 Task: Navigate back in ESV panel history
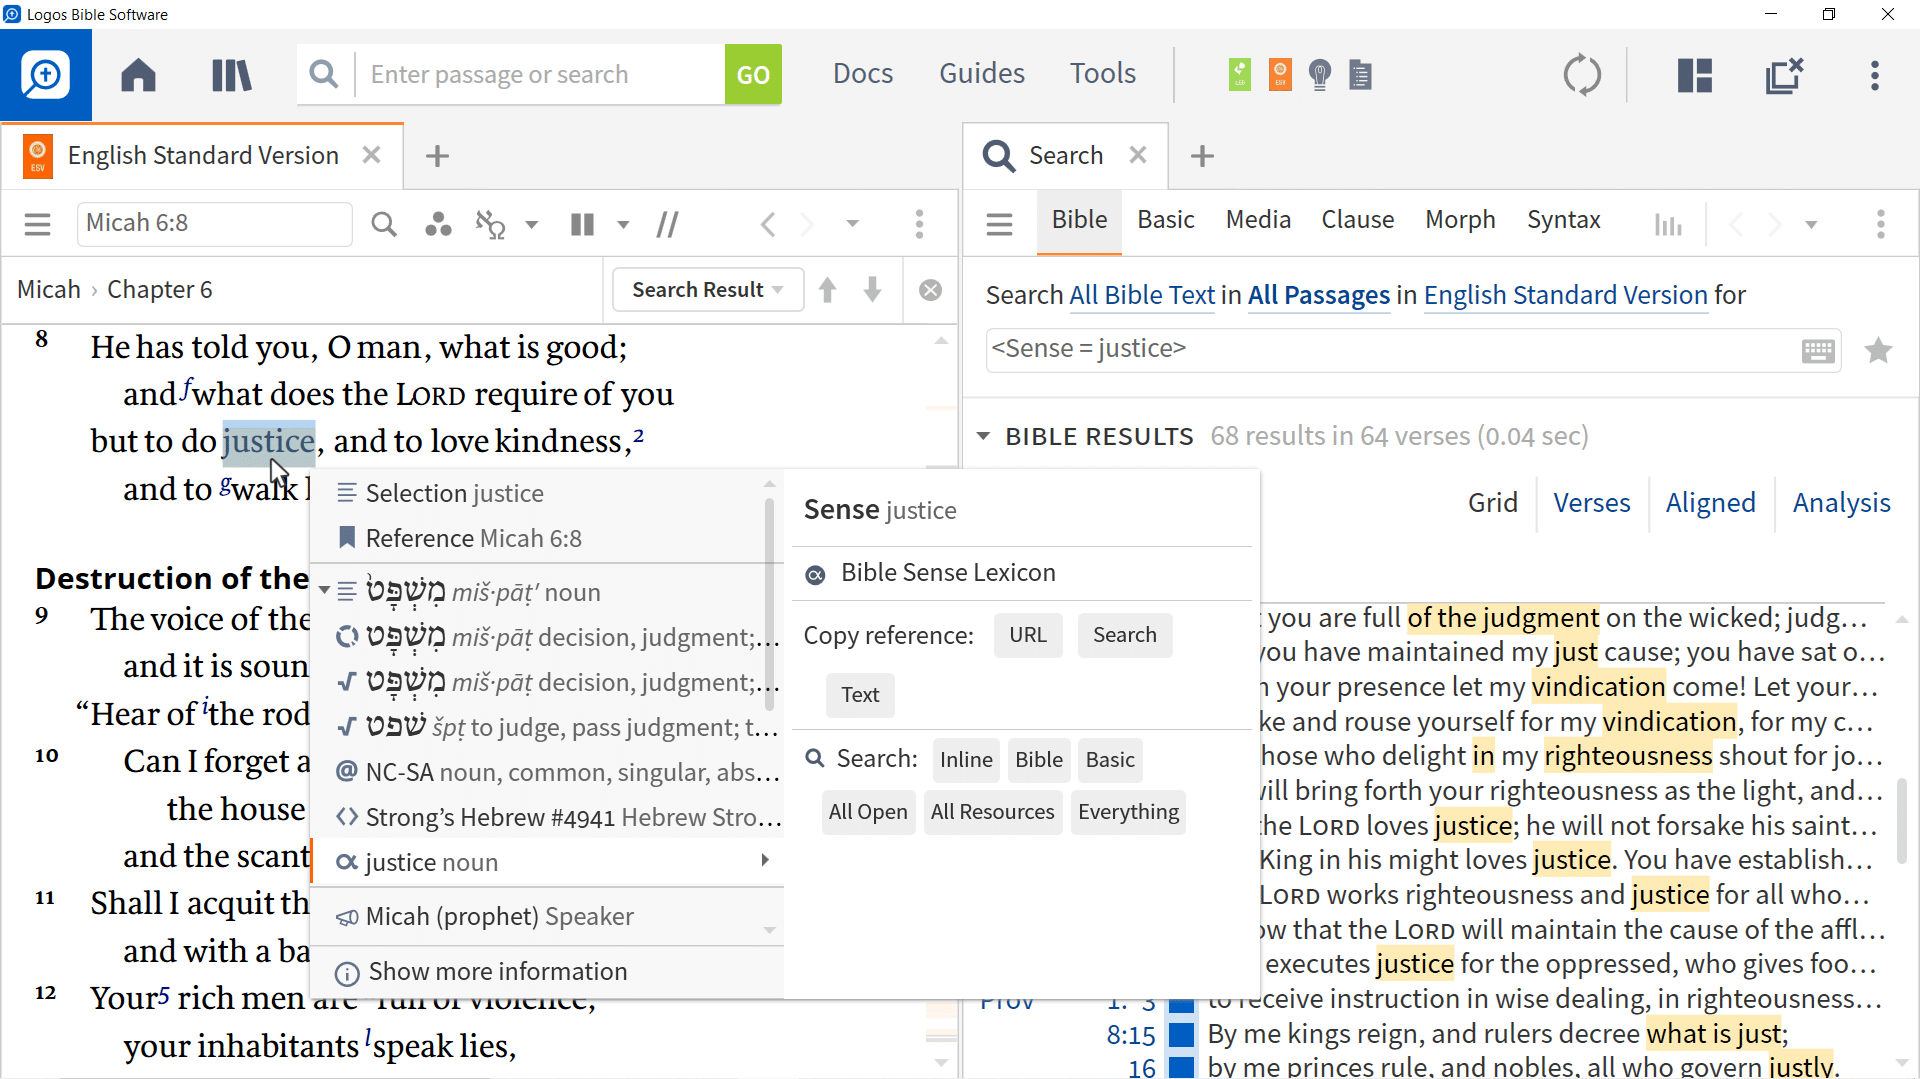[x=768, y=223]
